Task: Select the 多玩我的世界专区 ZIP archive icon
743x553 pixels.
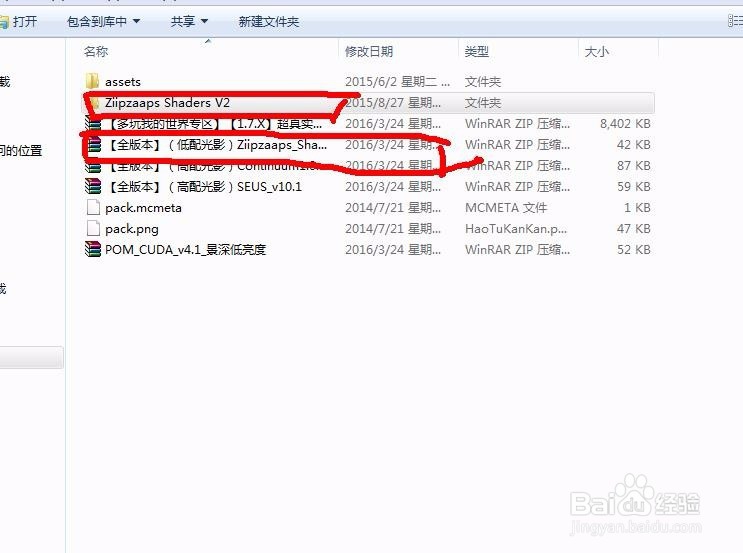Action: tap(93, 124)
